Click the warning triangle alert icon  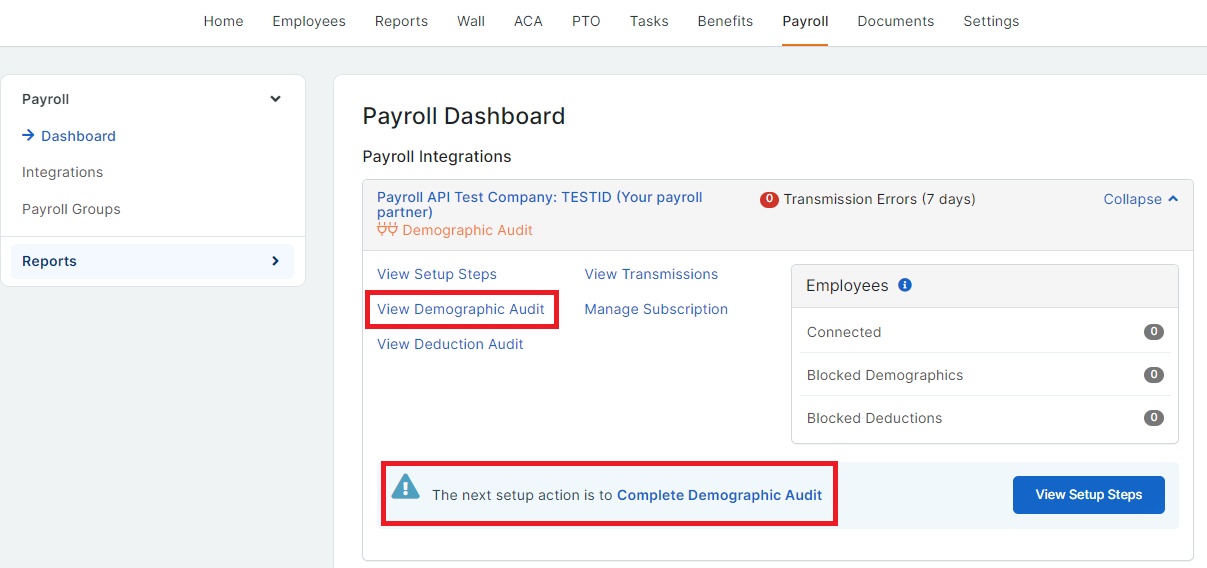(x=405, y=486)
